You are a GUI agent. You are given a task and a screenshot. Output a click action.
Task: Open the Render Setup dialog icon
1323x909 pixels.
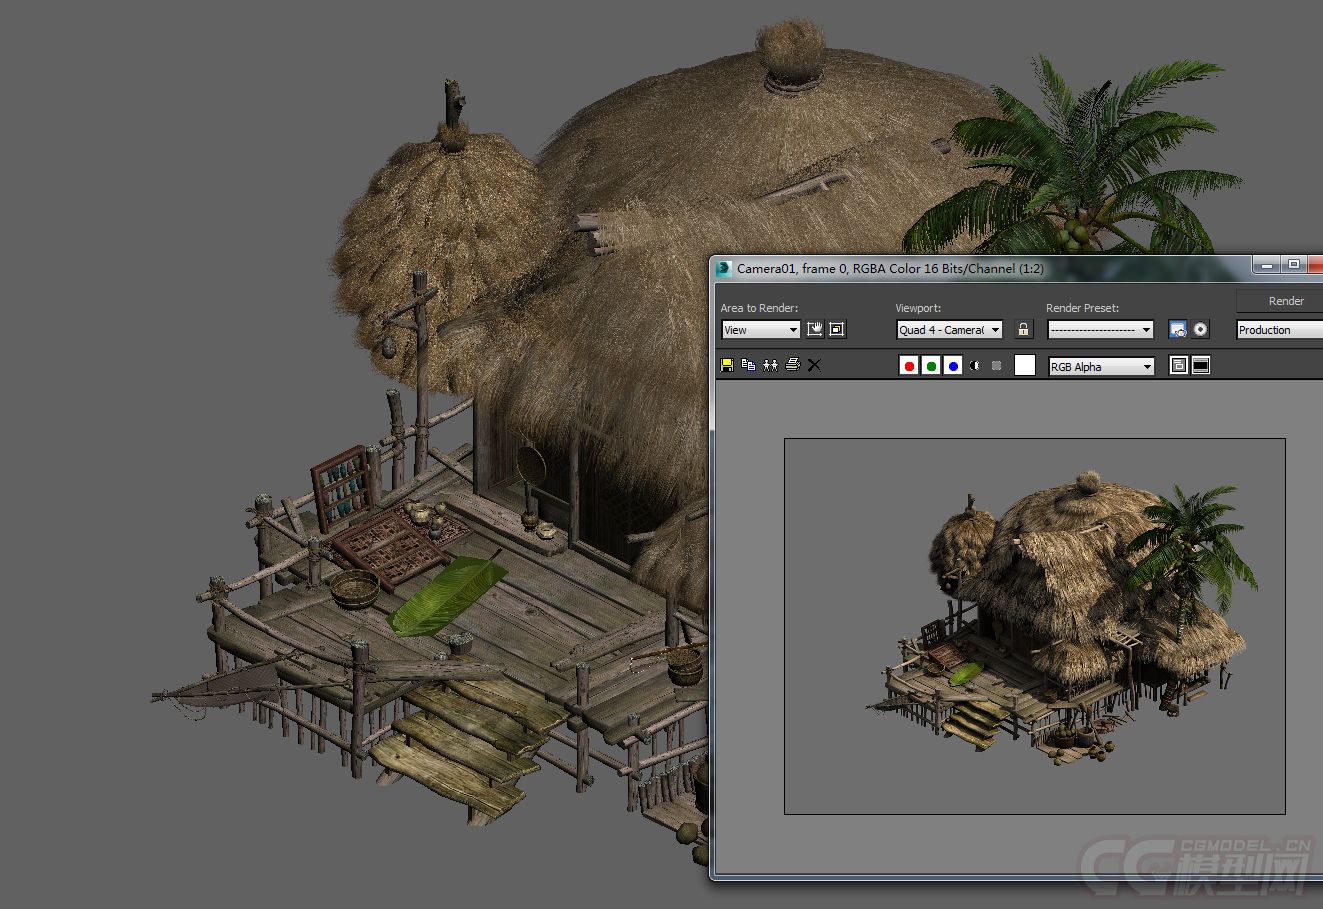pyautogui.click(x=1178, y=329)
